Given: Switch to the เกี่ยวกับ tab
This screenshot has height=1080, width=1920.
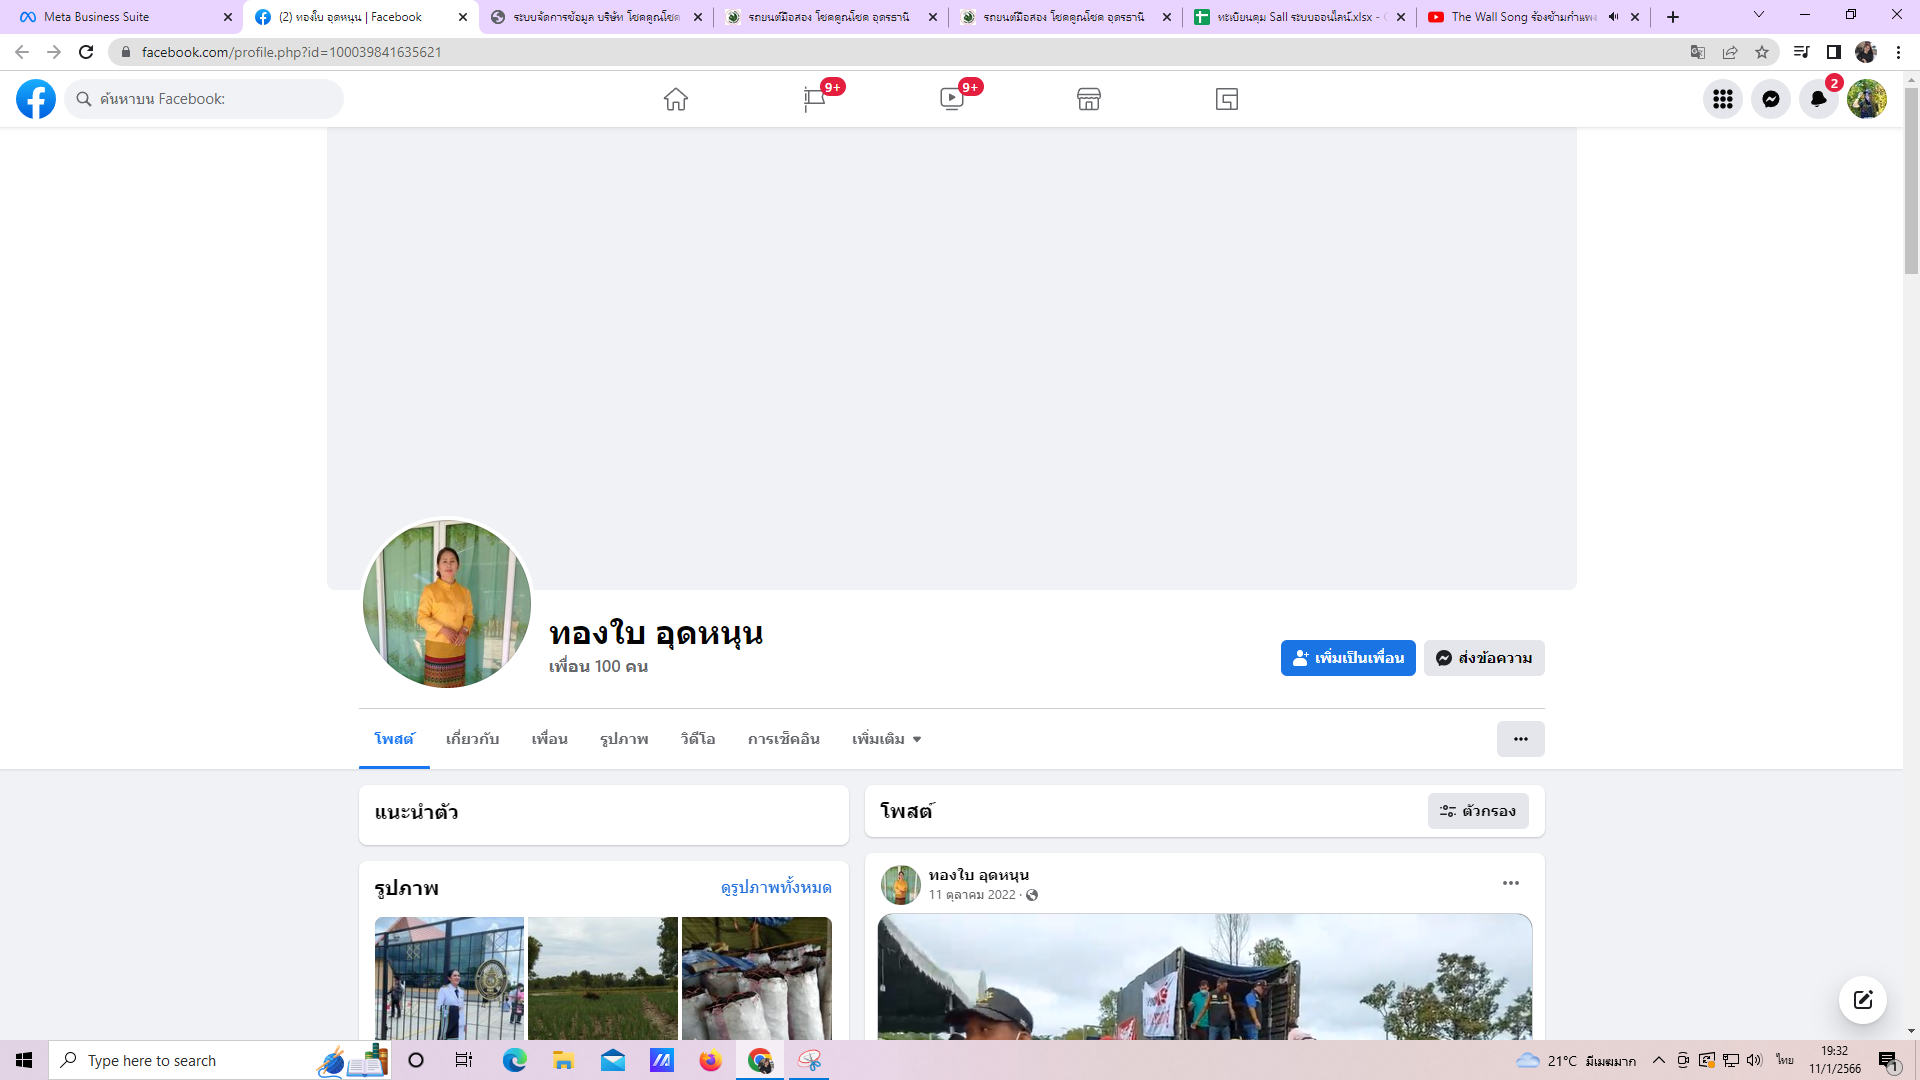Looking at the screenshot, I should pos(472,739).
